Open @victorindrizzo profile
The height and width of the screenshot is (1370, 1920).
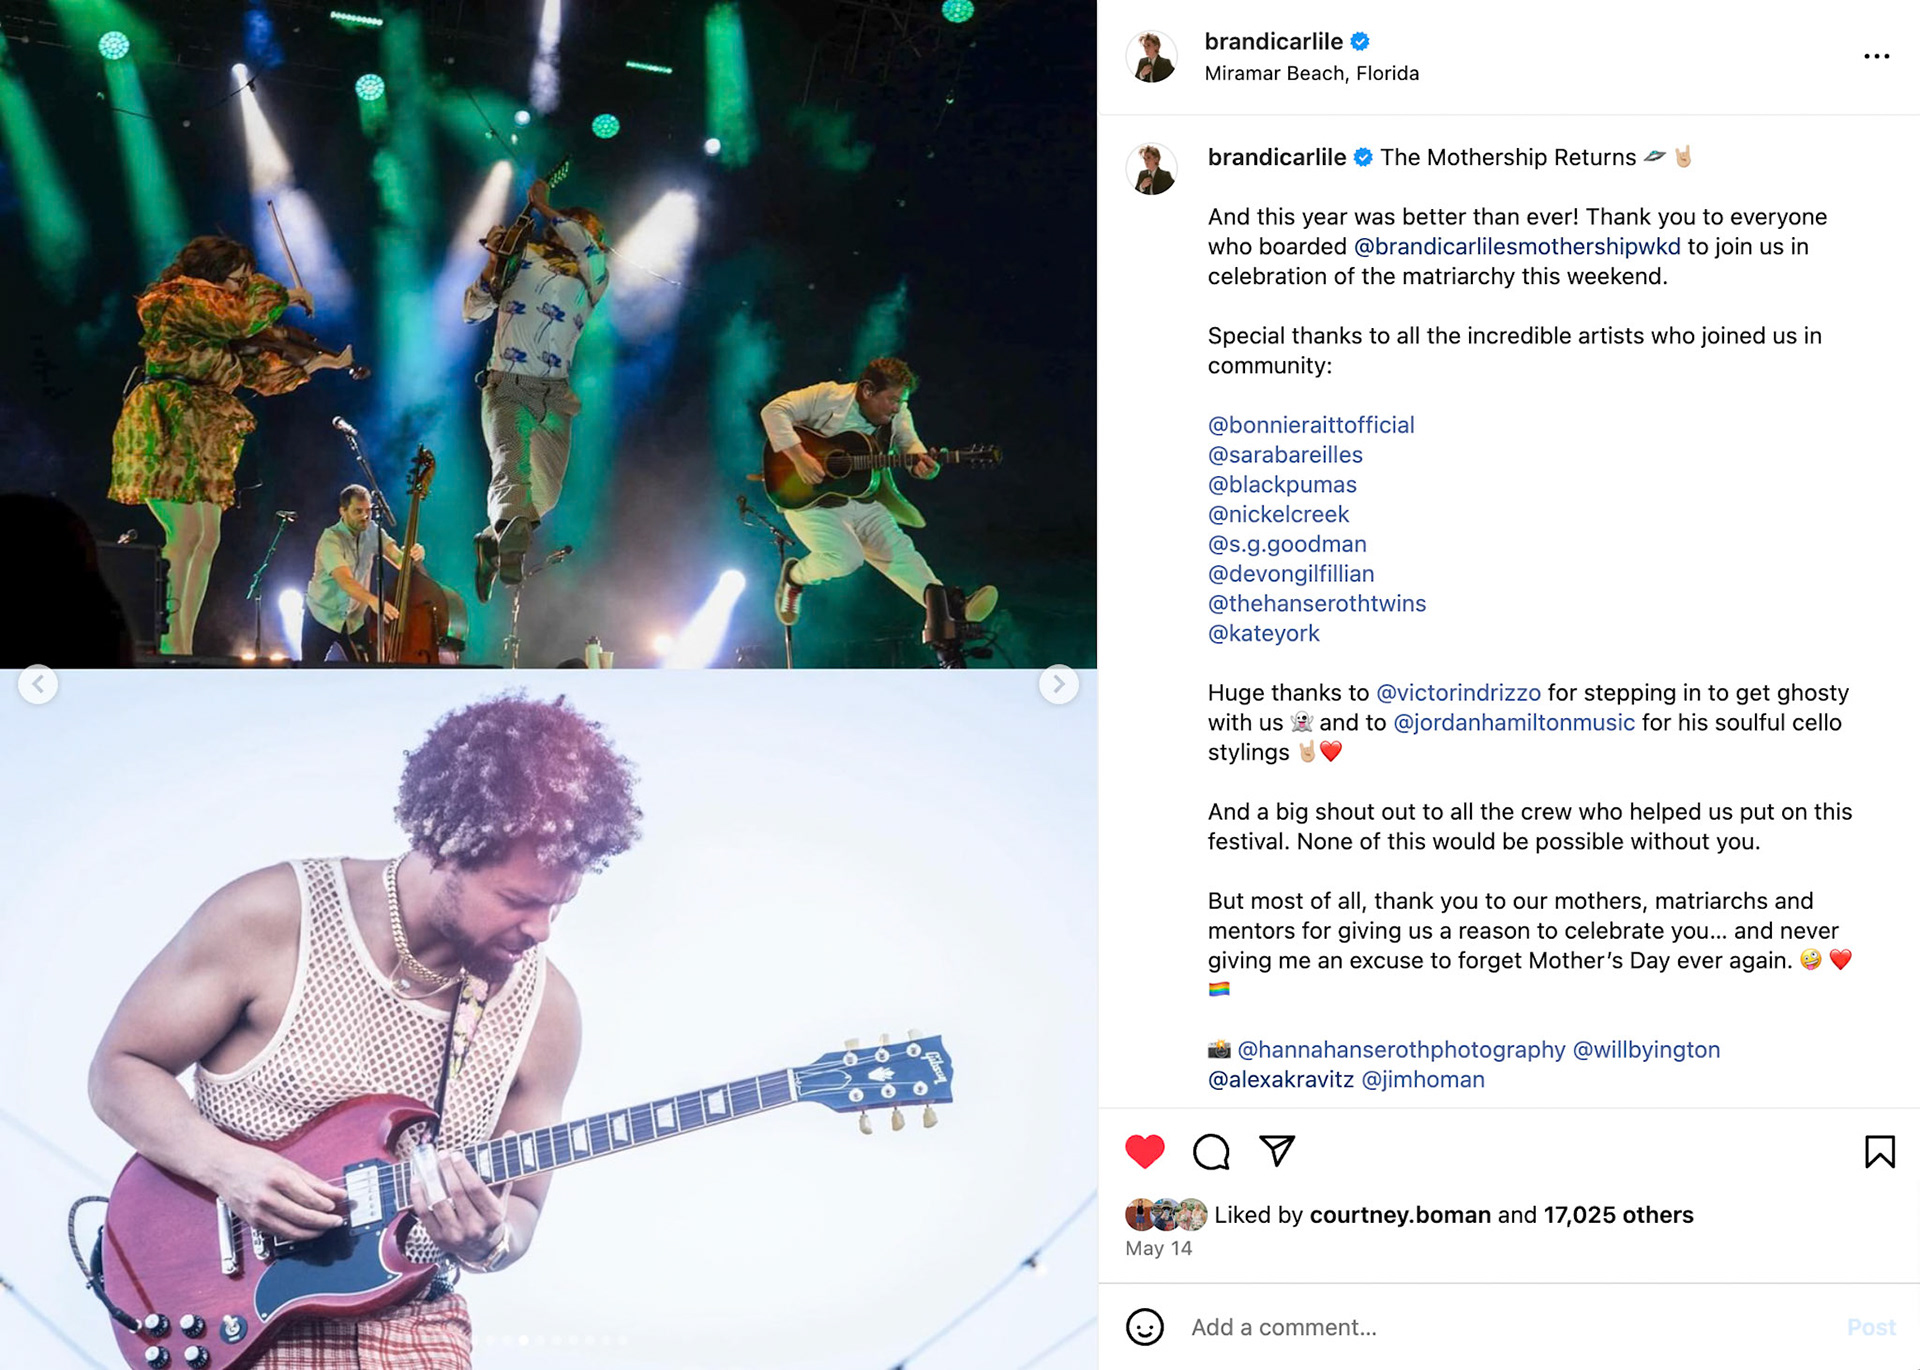tap(1458, 693)
